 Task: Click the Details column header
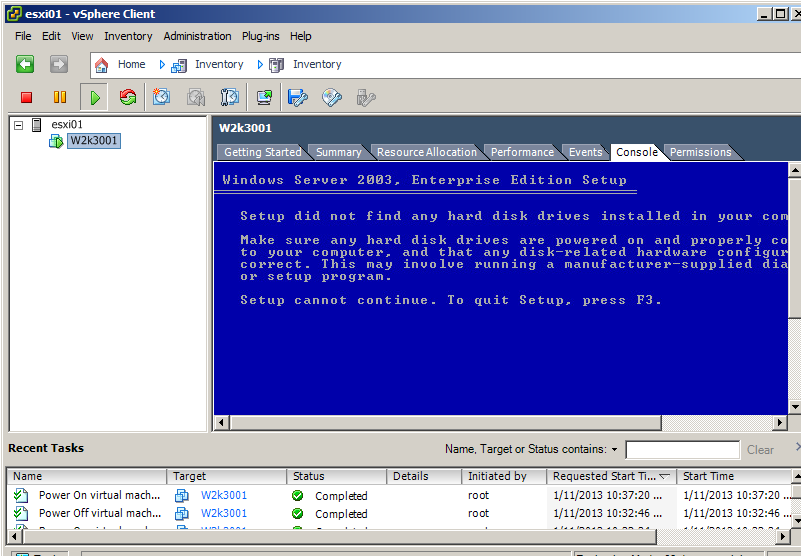[424, 476]
